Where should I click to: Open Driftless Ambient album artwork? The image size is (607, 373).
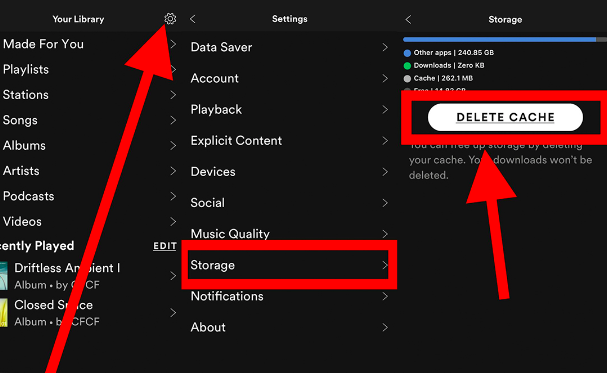(4, 276)
